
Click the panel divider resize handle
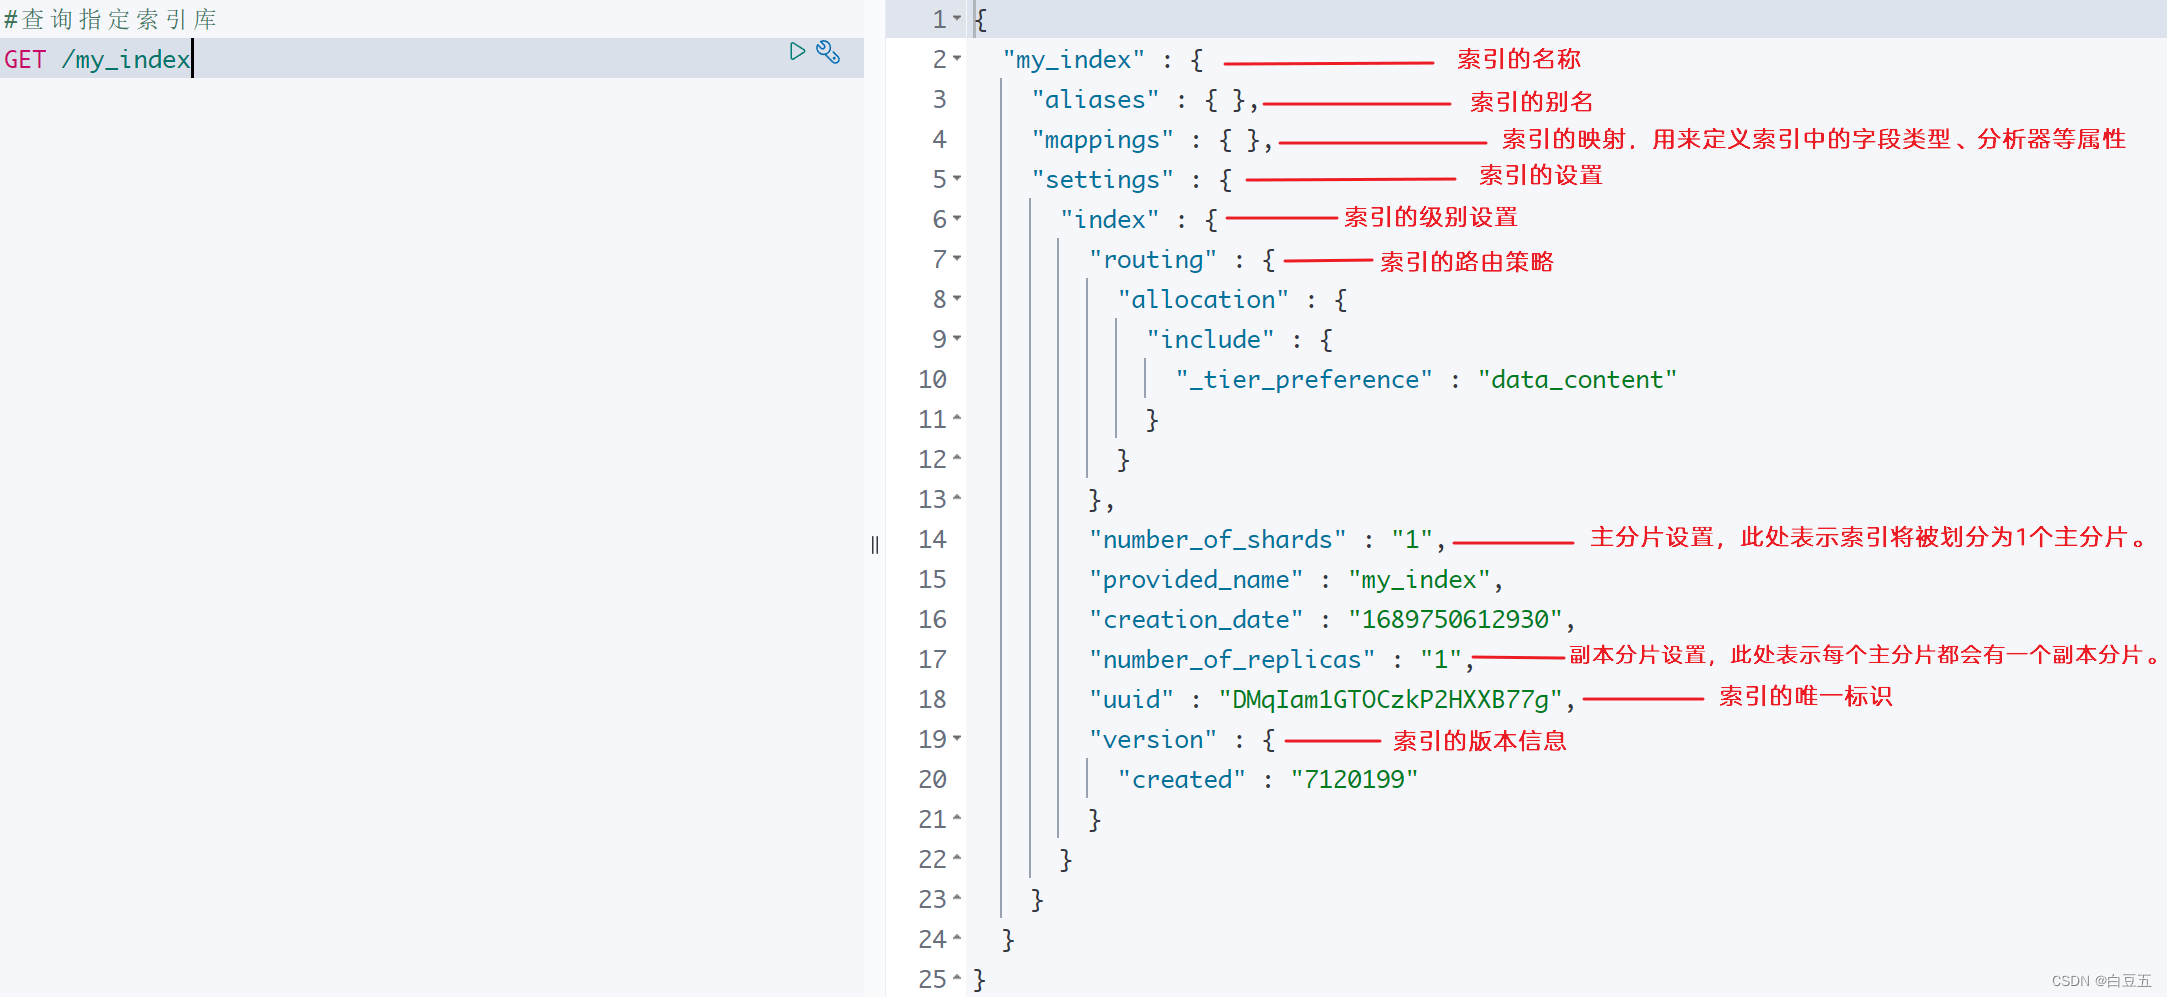click(875, 545)
